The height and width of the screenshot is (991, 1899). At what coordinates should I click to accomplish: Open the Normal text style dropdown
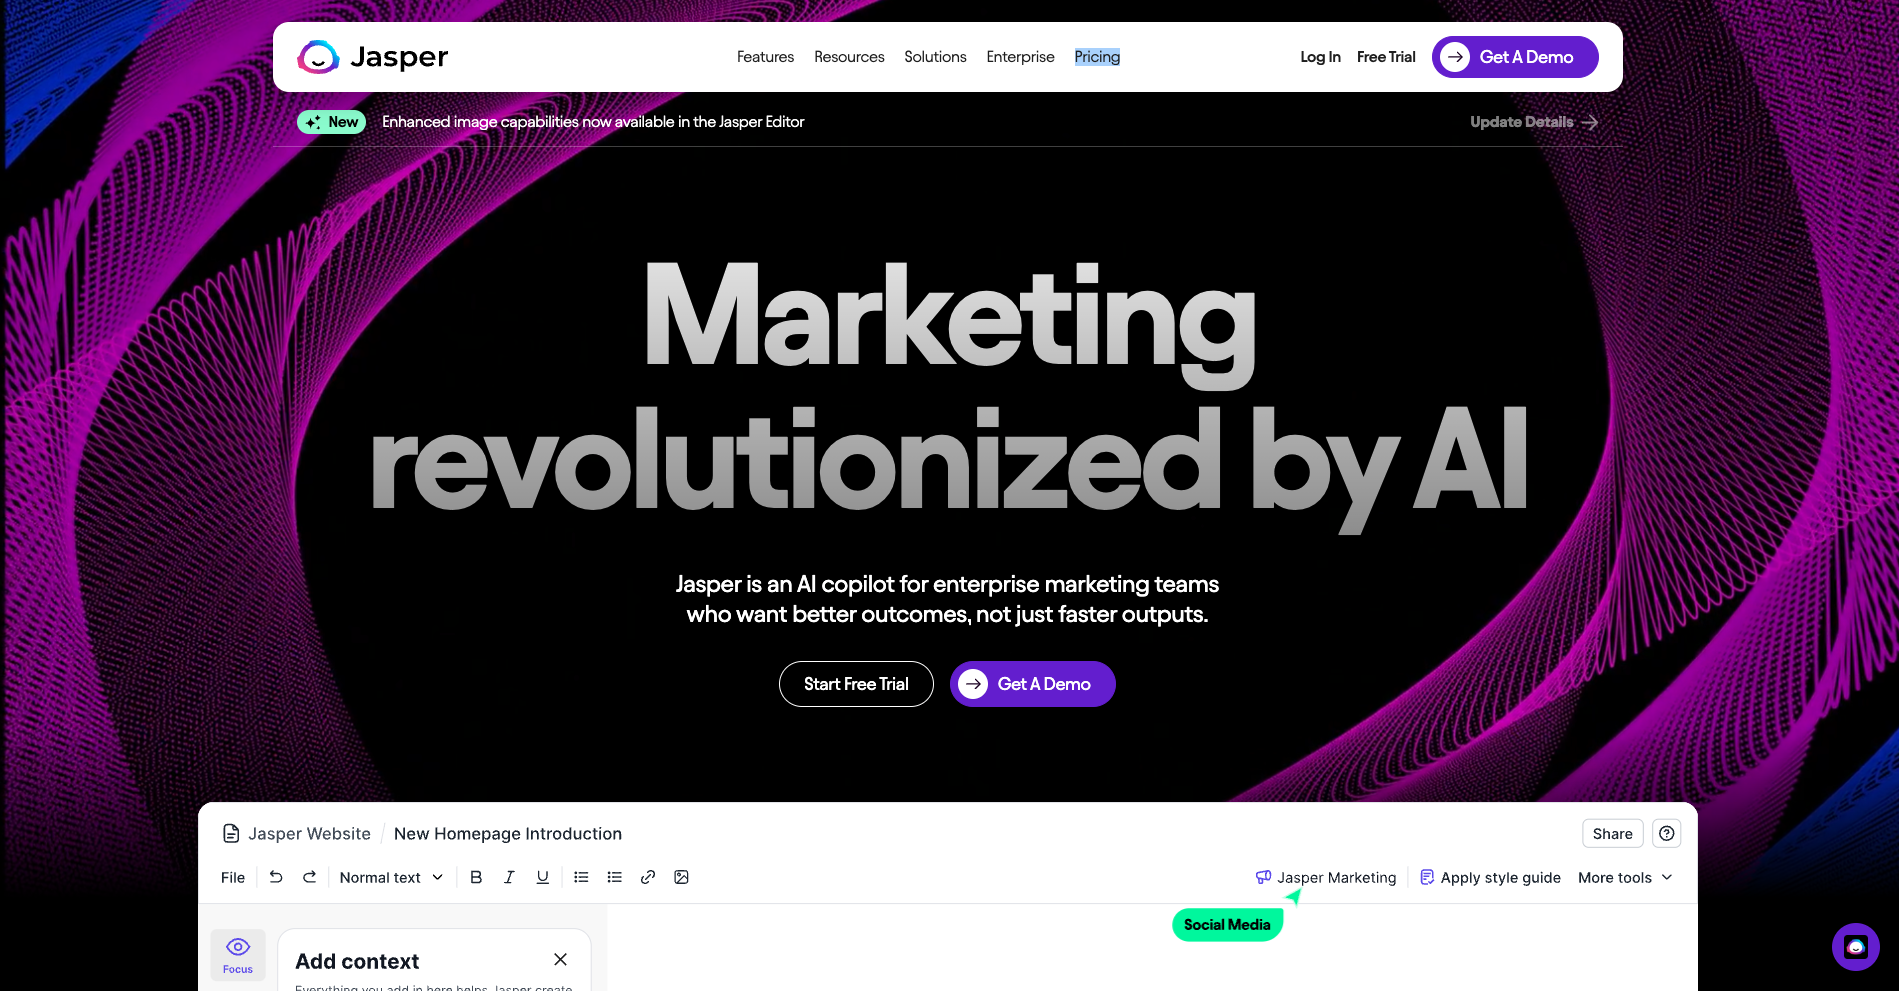coord(390,877)
